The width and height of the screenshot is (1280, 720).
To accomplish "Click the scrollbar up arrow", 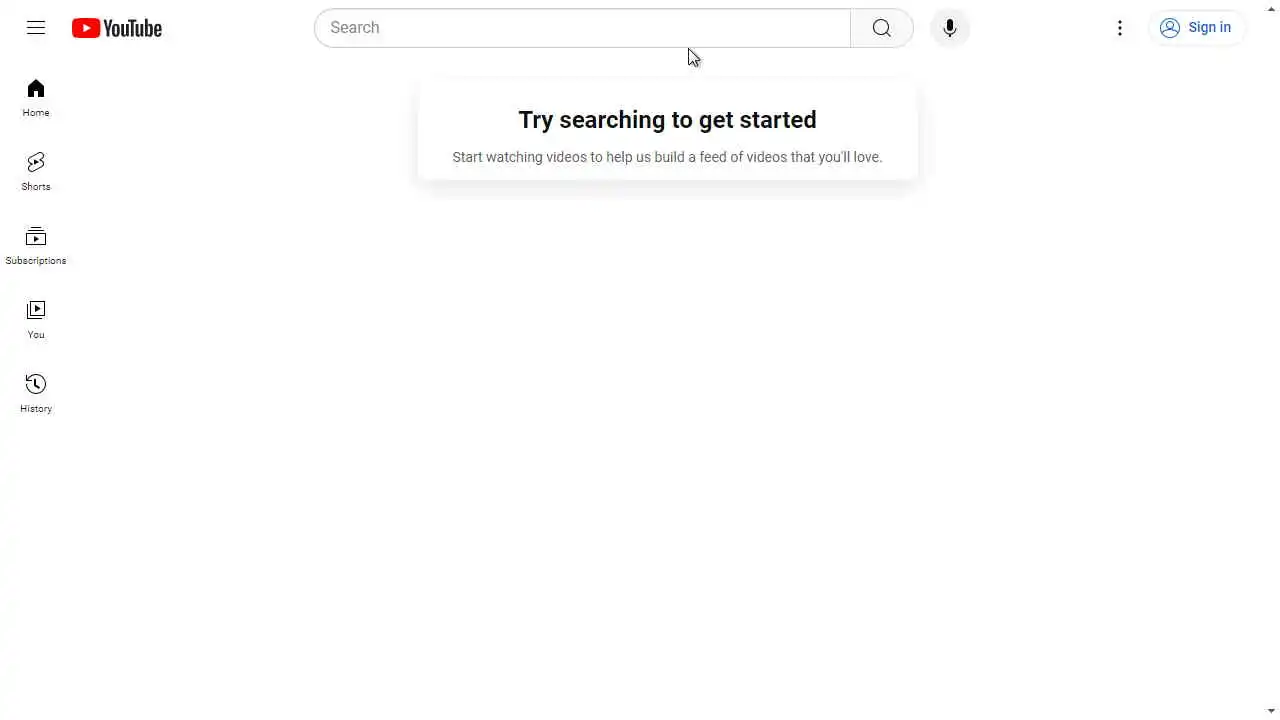I will pos(1271,8).
